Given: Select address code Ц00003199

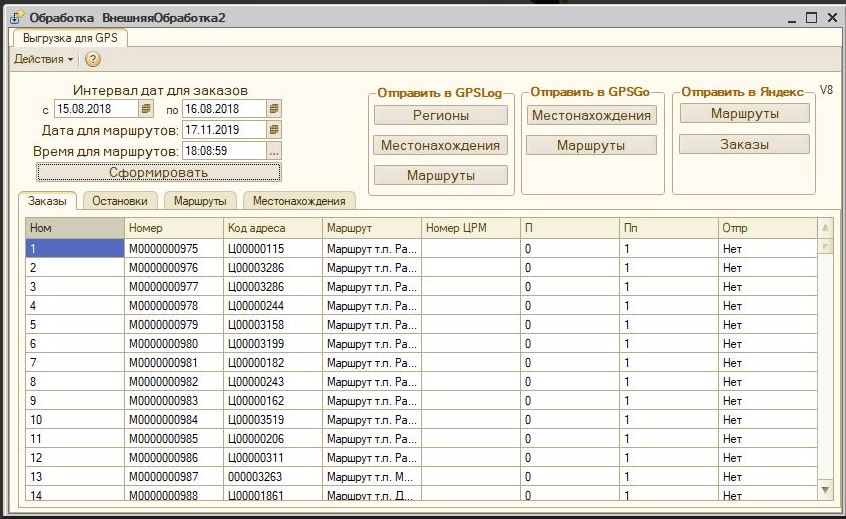Looking at the screenshot, I should point(272,344).
